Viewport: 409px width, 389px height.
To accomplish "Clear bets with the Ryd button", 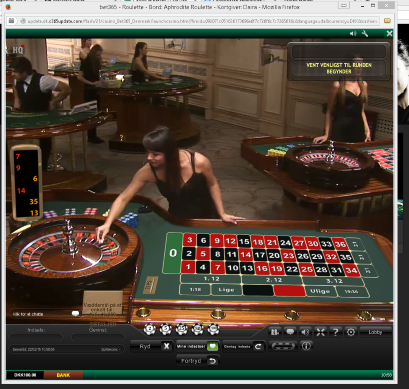I will tap(151, 346).
